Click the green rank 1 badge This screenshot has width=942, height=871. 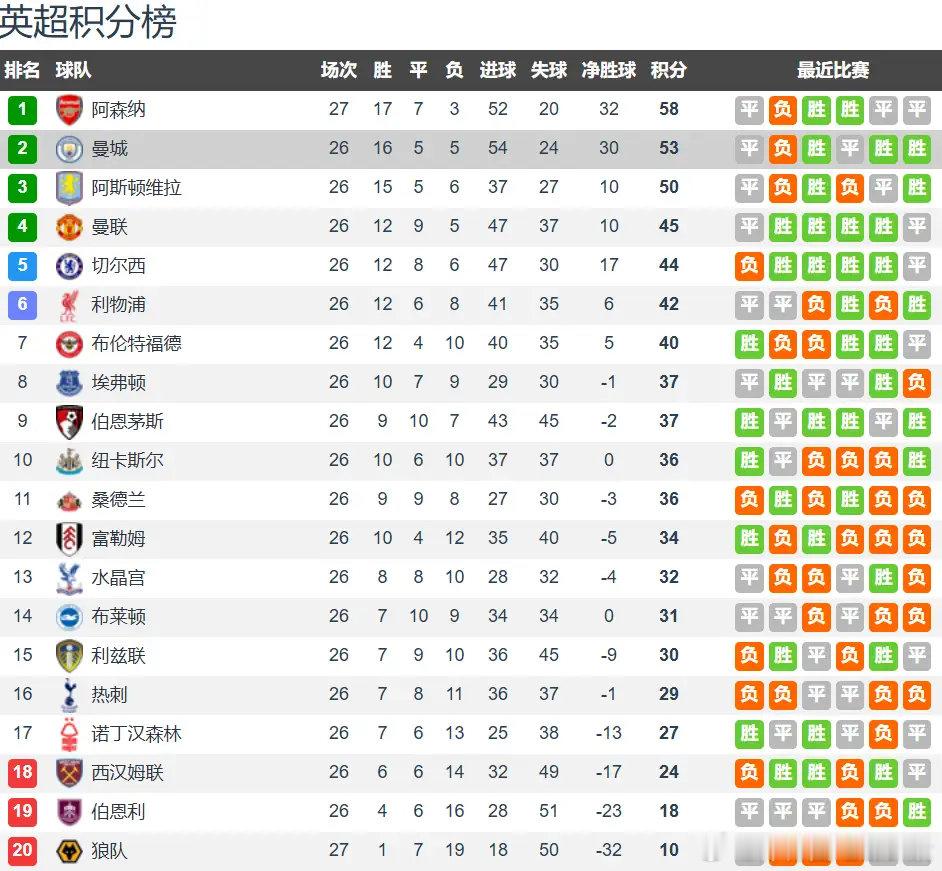(x=22, y=110)
